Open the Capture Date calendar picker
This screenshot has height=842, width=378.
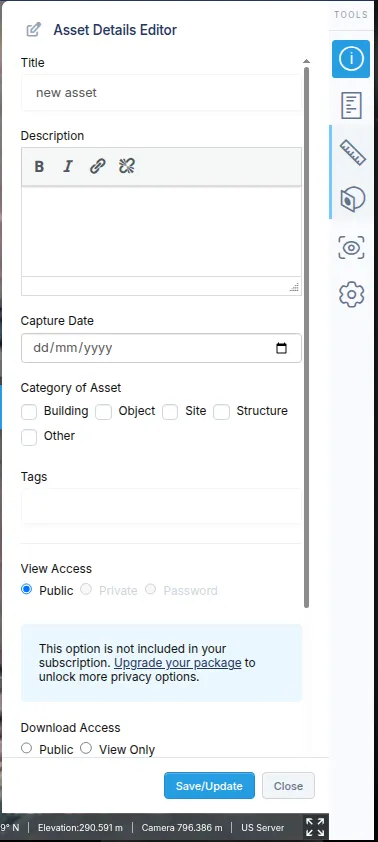tap(281, 348)
